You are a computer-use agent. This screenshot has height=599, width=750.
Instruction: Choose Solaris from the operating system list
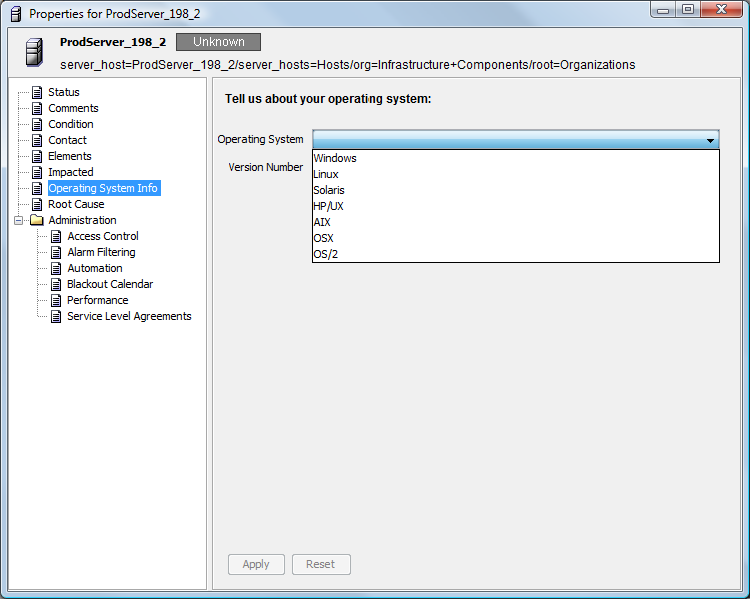pos(516,190)
